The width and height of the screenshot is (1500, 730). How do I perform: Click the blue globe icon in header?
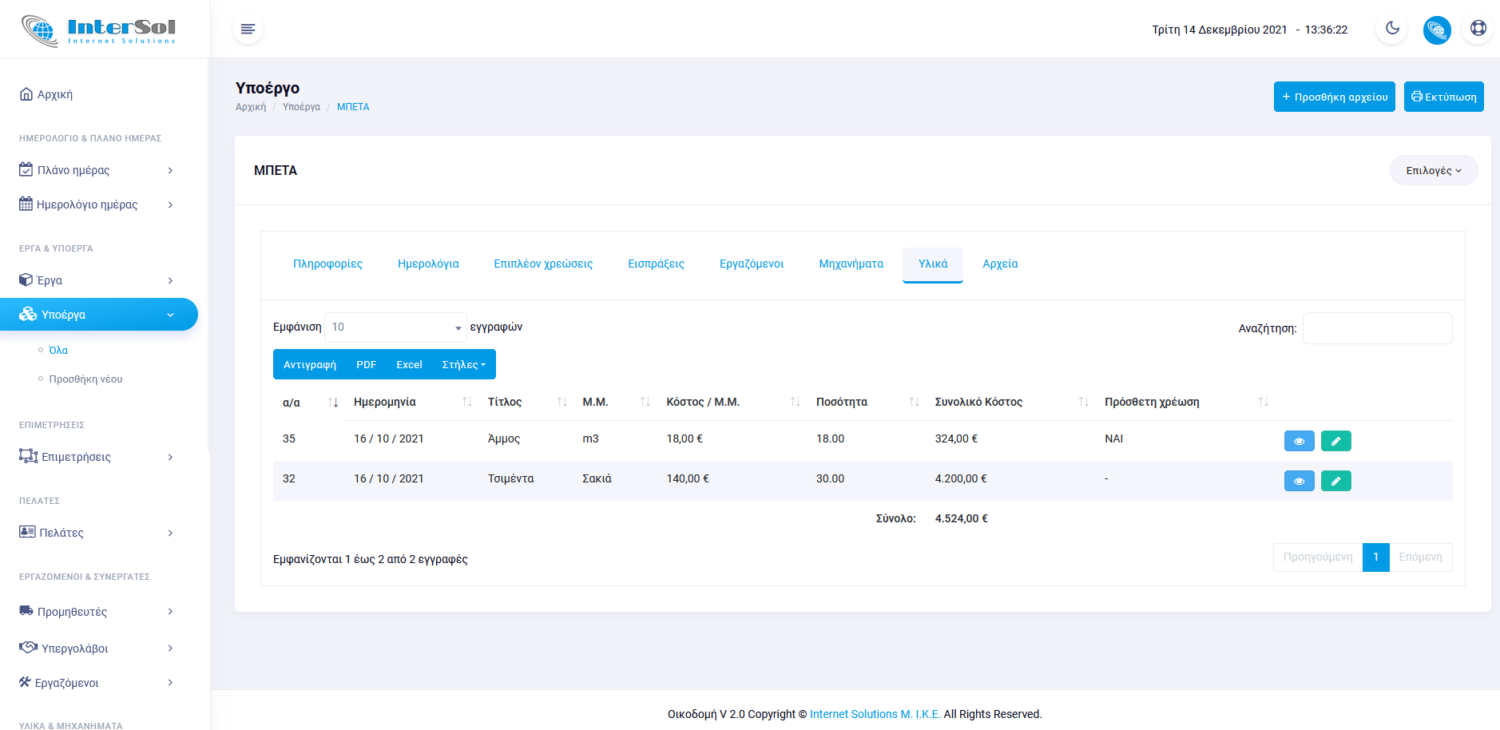coord(1436,29)
